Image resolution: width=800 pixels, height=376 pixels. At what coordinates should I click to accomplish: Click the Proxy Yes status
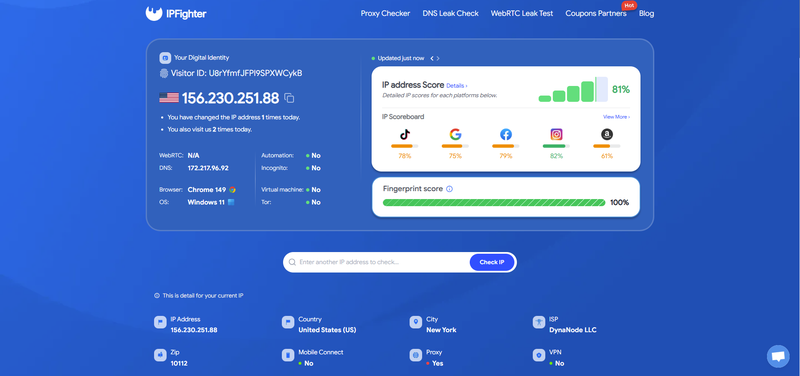tap(435, 363)
